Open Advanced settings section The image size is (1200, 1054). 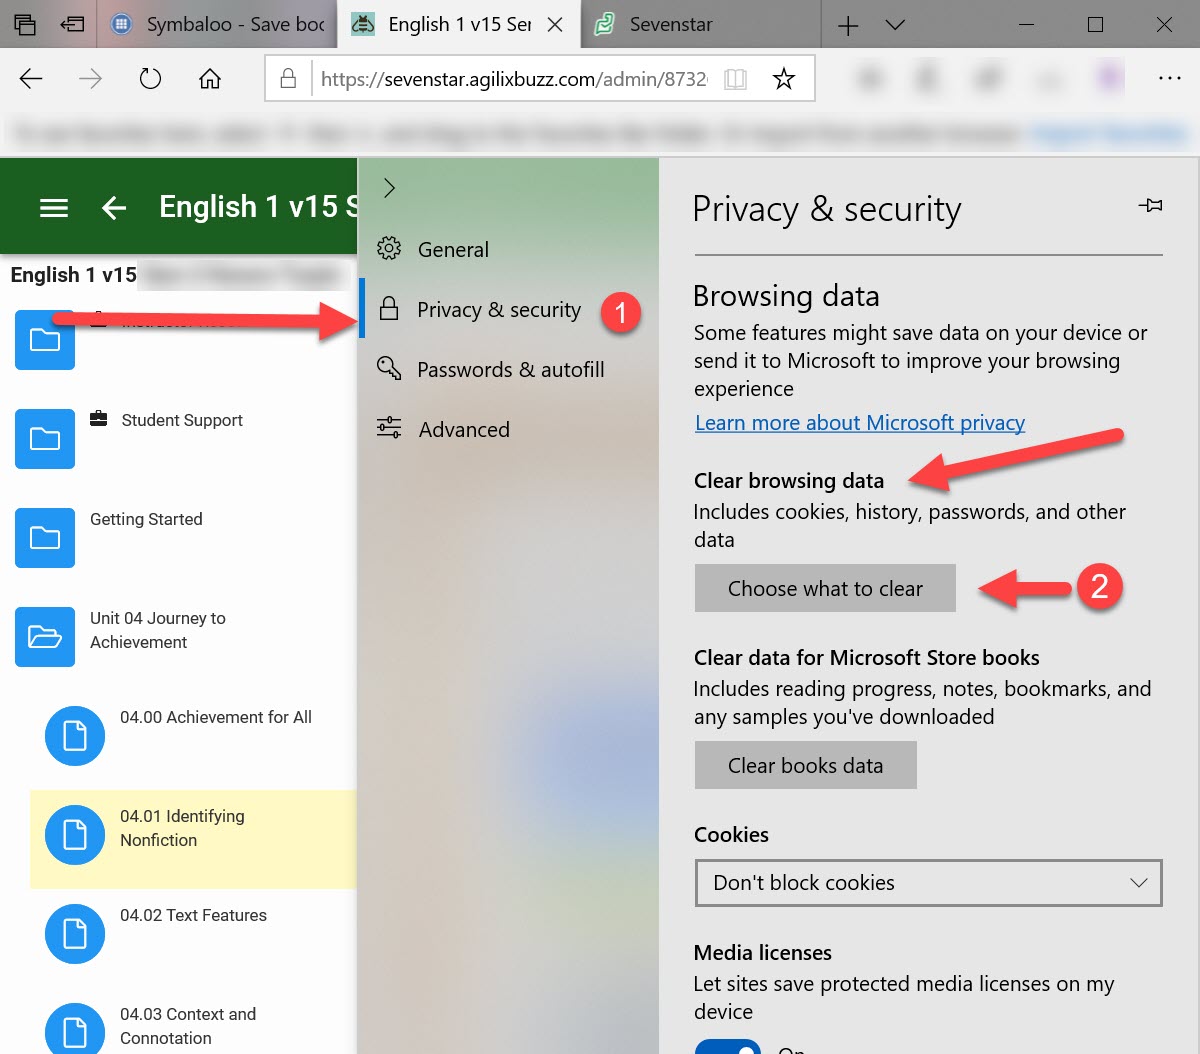click(509, 430)
